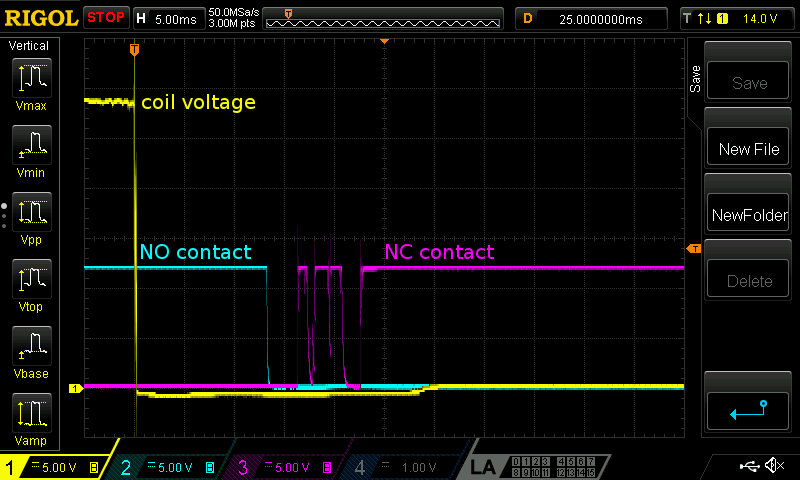Viewport: 800px width, 480px height.
Task: Click the RIGOL logo
Action: click(41, 18)
